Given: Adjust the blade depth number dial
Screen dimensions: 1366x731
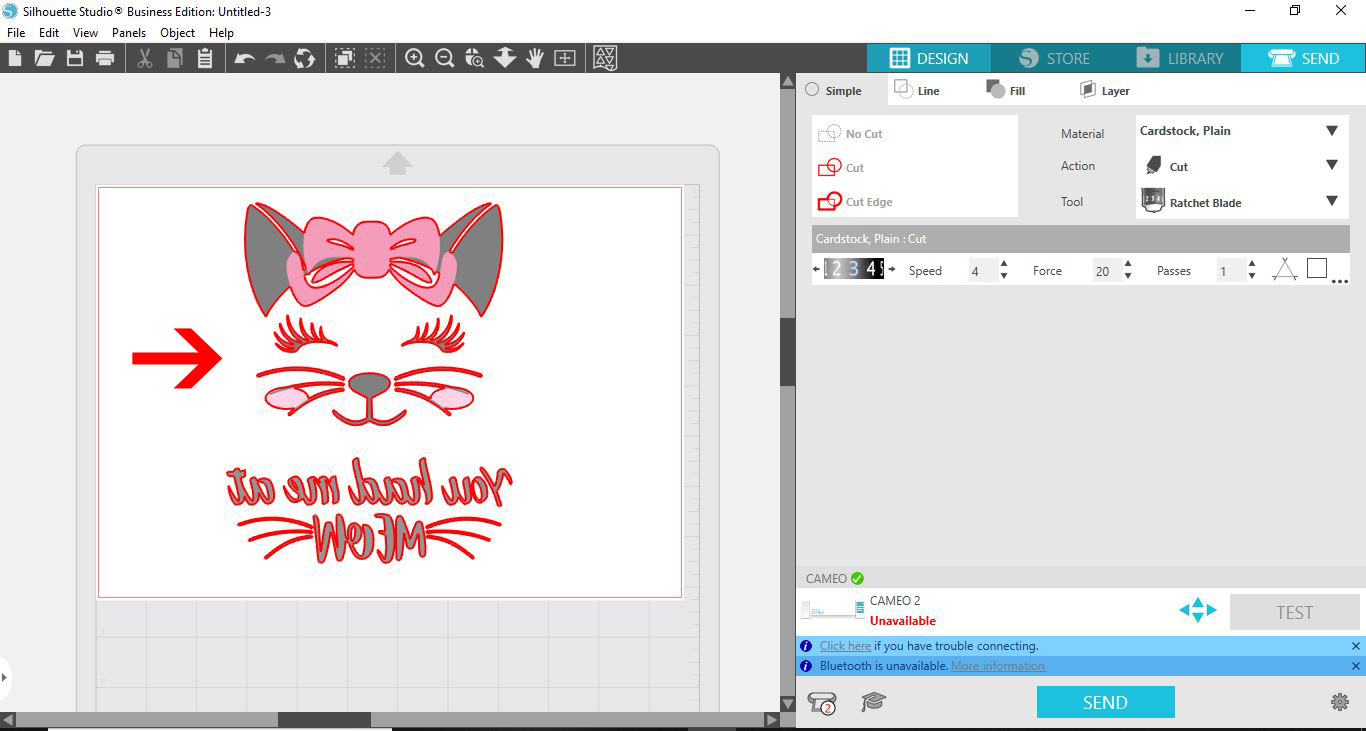Looking at the screenshot, I should 853,268.
